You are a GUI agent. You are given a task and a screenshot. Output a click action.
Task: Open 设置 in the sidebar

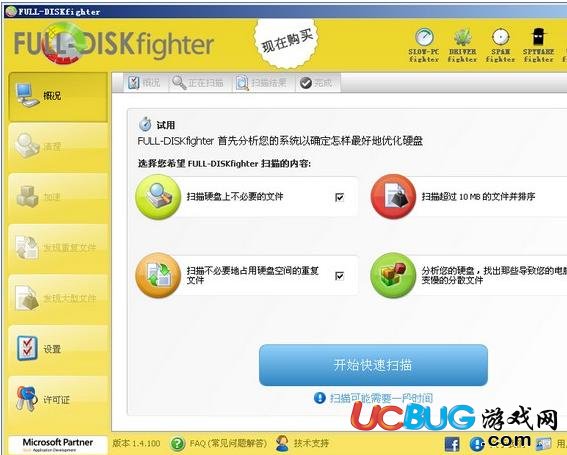58,349
